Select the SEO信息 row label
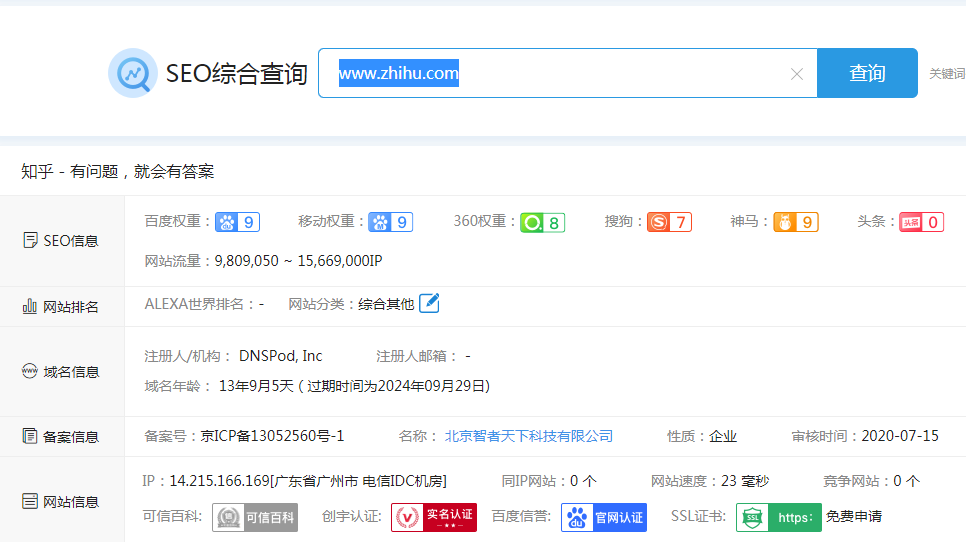 [71, 241]
